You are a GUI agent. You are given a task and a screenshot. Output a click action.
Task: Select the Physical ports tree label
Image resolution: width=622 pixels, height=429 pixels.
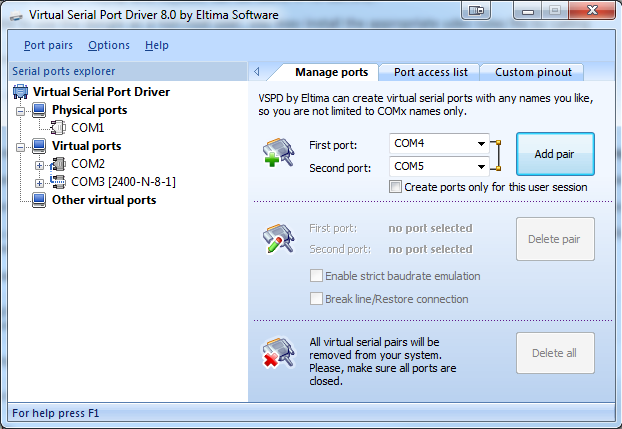(90, 110)
